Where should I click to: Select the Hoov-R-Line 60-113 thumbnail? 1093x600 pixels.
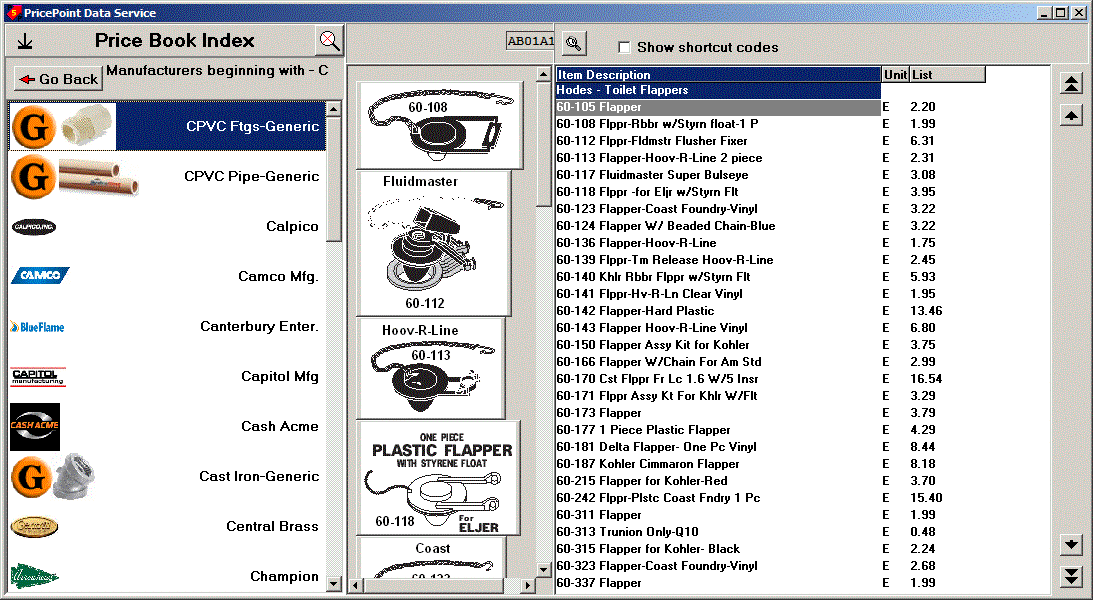[x=431, y=367]
